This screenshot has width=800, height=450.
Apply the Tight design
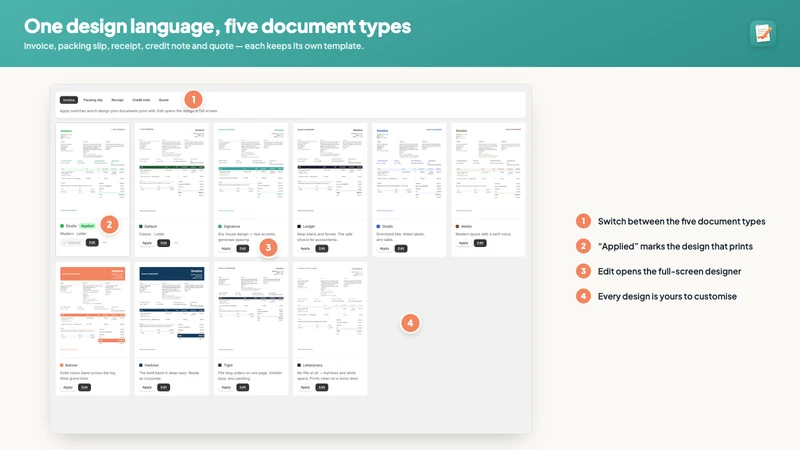click(x=226, y=387)
